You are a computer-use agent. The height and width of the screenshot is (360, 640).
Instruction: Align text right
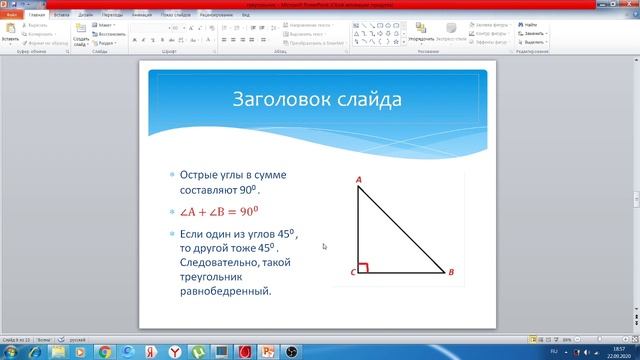[242, 40]
